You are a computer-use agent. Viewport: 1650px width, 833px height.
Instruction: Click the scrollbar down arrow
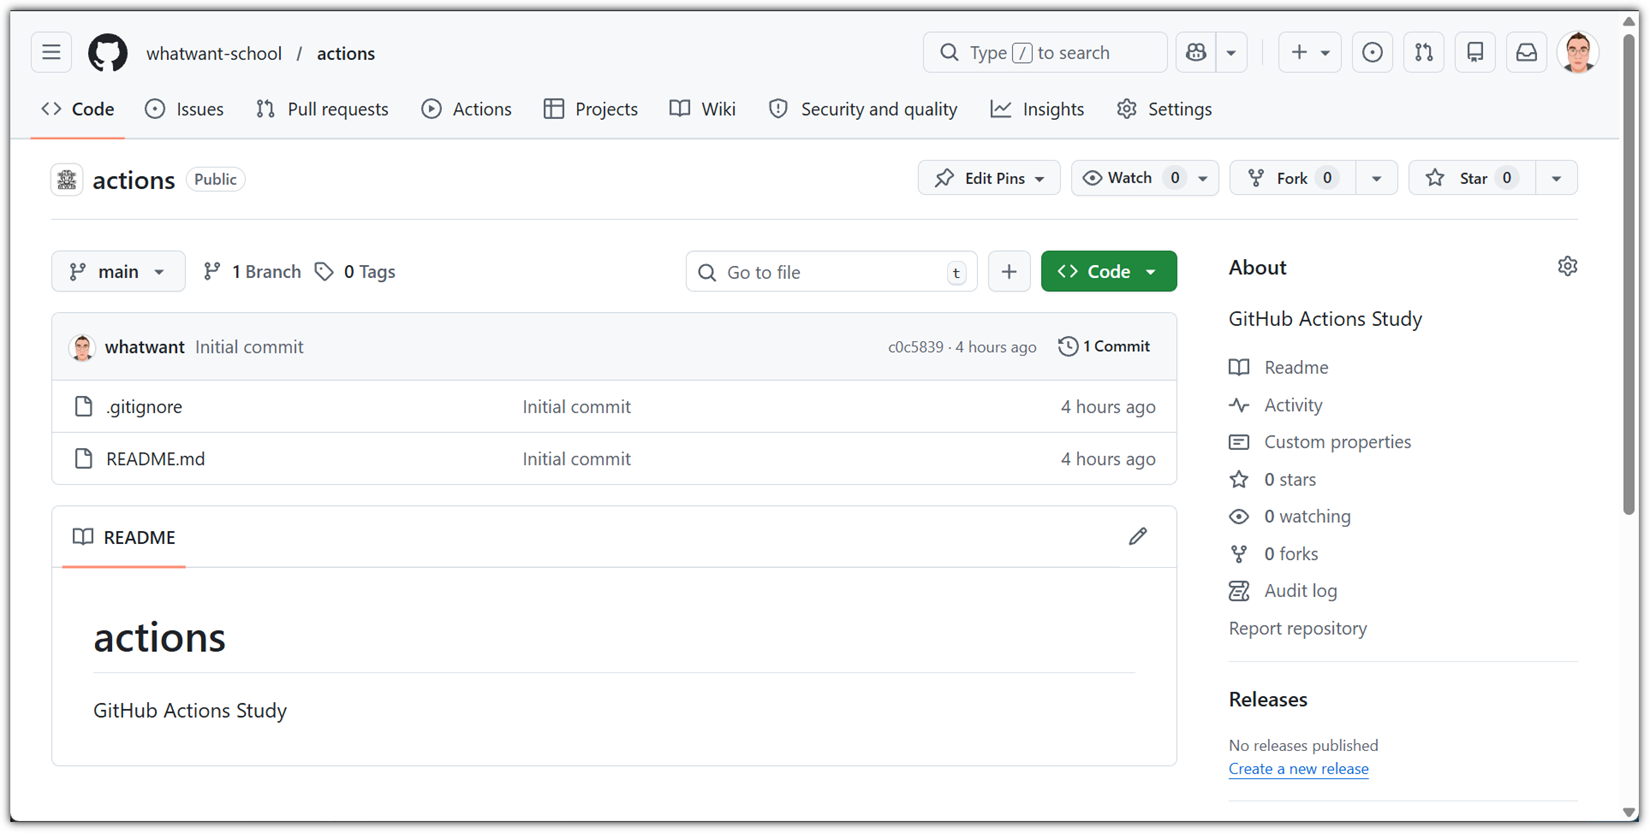1629,812
